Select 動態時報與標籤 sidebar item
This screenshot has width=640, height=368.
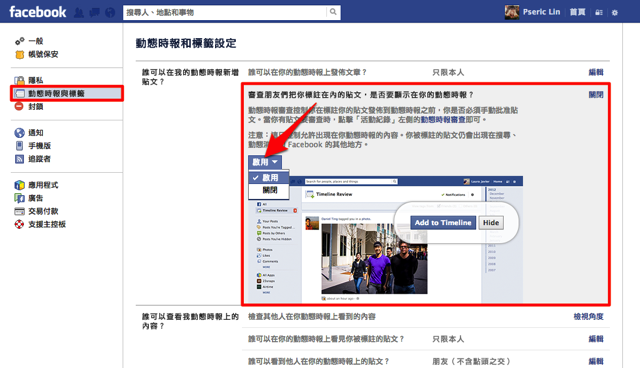click(x=67, y=93)
